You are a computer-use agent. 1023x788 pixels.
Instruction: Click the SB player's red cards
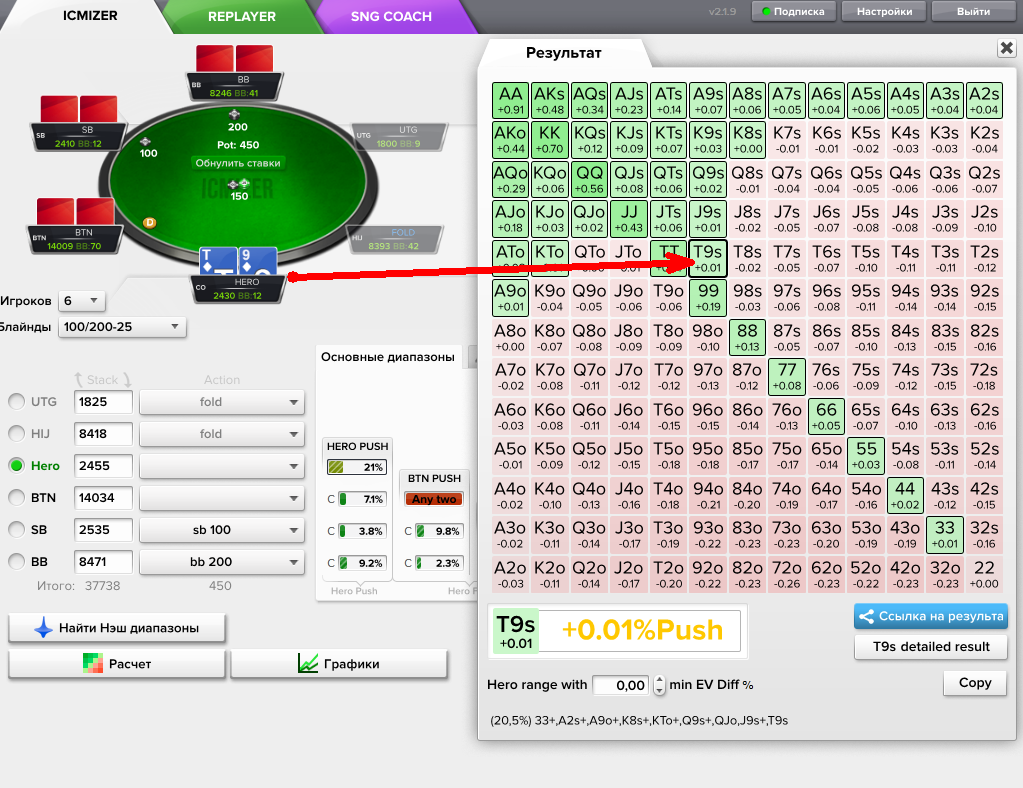(79, 109)
